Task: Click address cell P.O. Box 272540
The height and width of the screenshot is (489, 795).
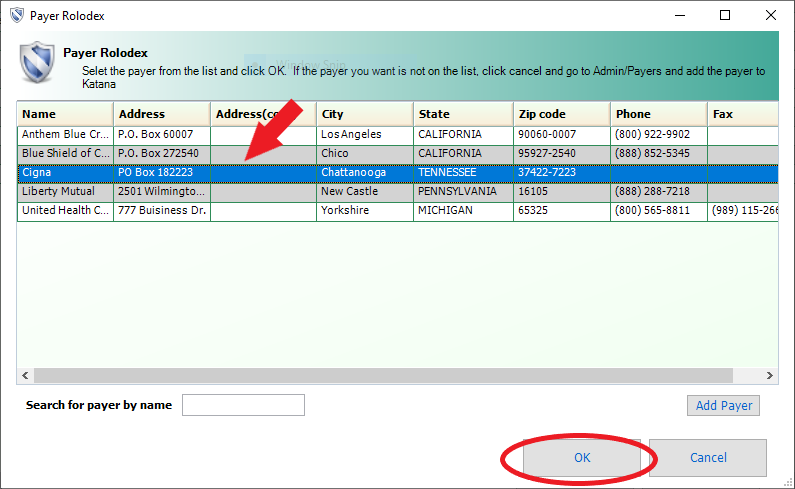Action: [162, 153]
